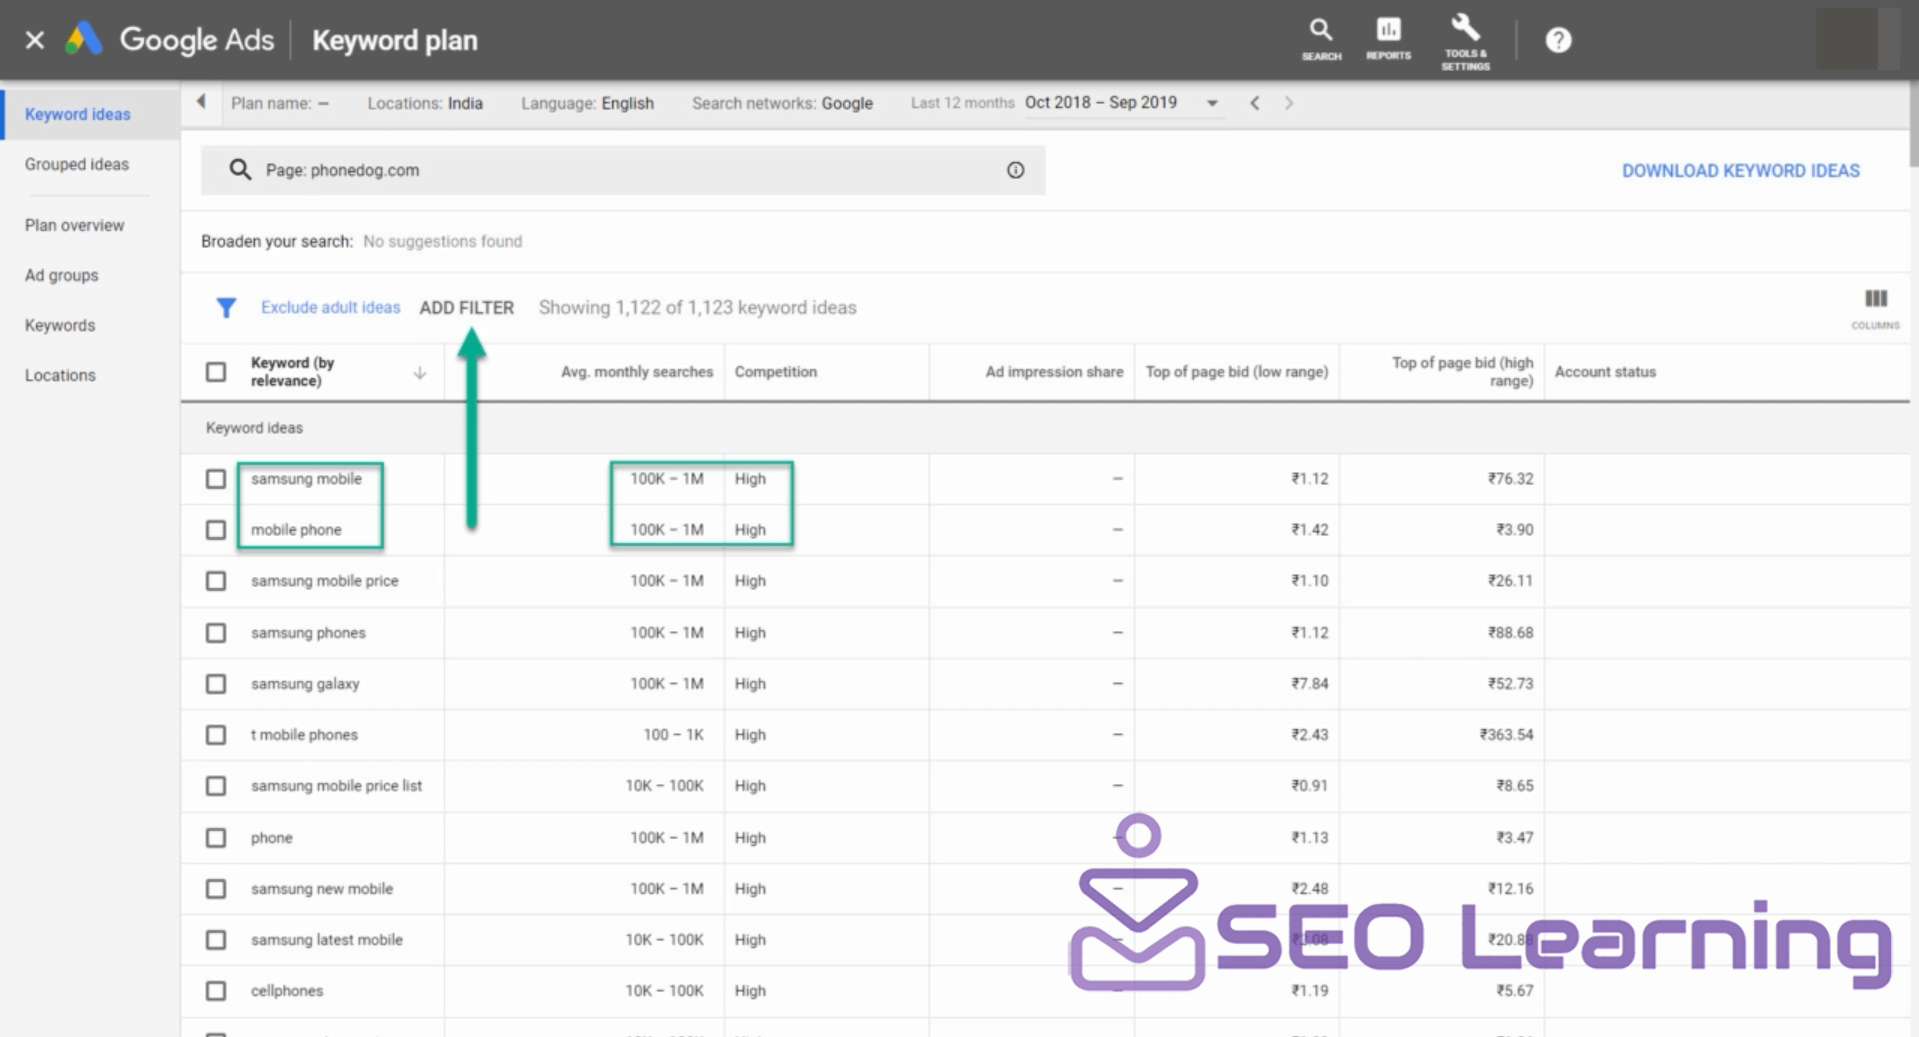This screenshot has height=1037, width=1919.
Task: Check the box for samsung latest mobile
Action: pos(216,940)
